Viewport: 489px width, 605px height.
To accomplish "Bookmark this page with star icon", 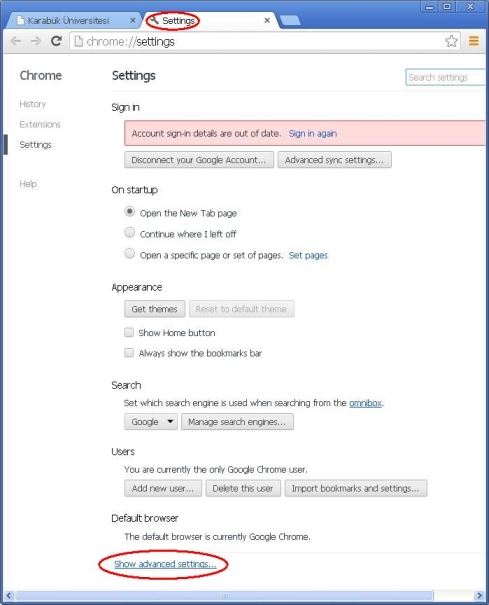I will coord(451,41).
